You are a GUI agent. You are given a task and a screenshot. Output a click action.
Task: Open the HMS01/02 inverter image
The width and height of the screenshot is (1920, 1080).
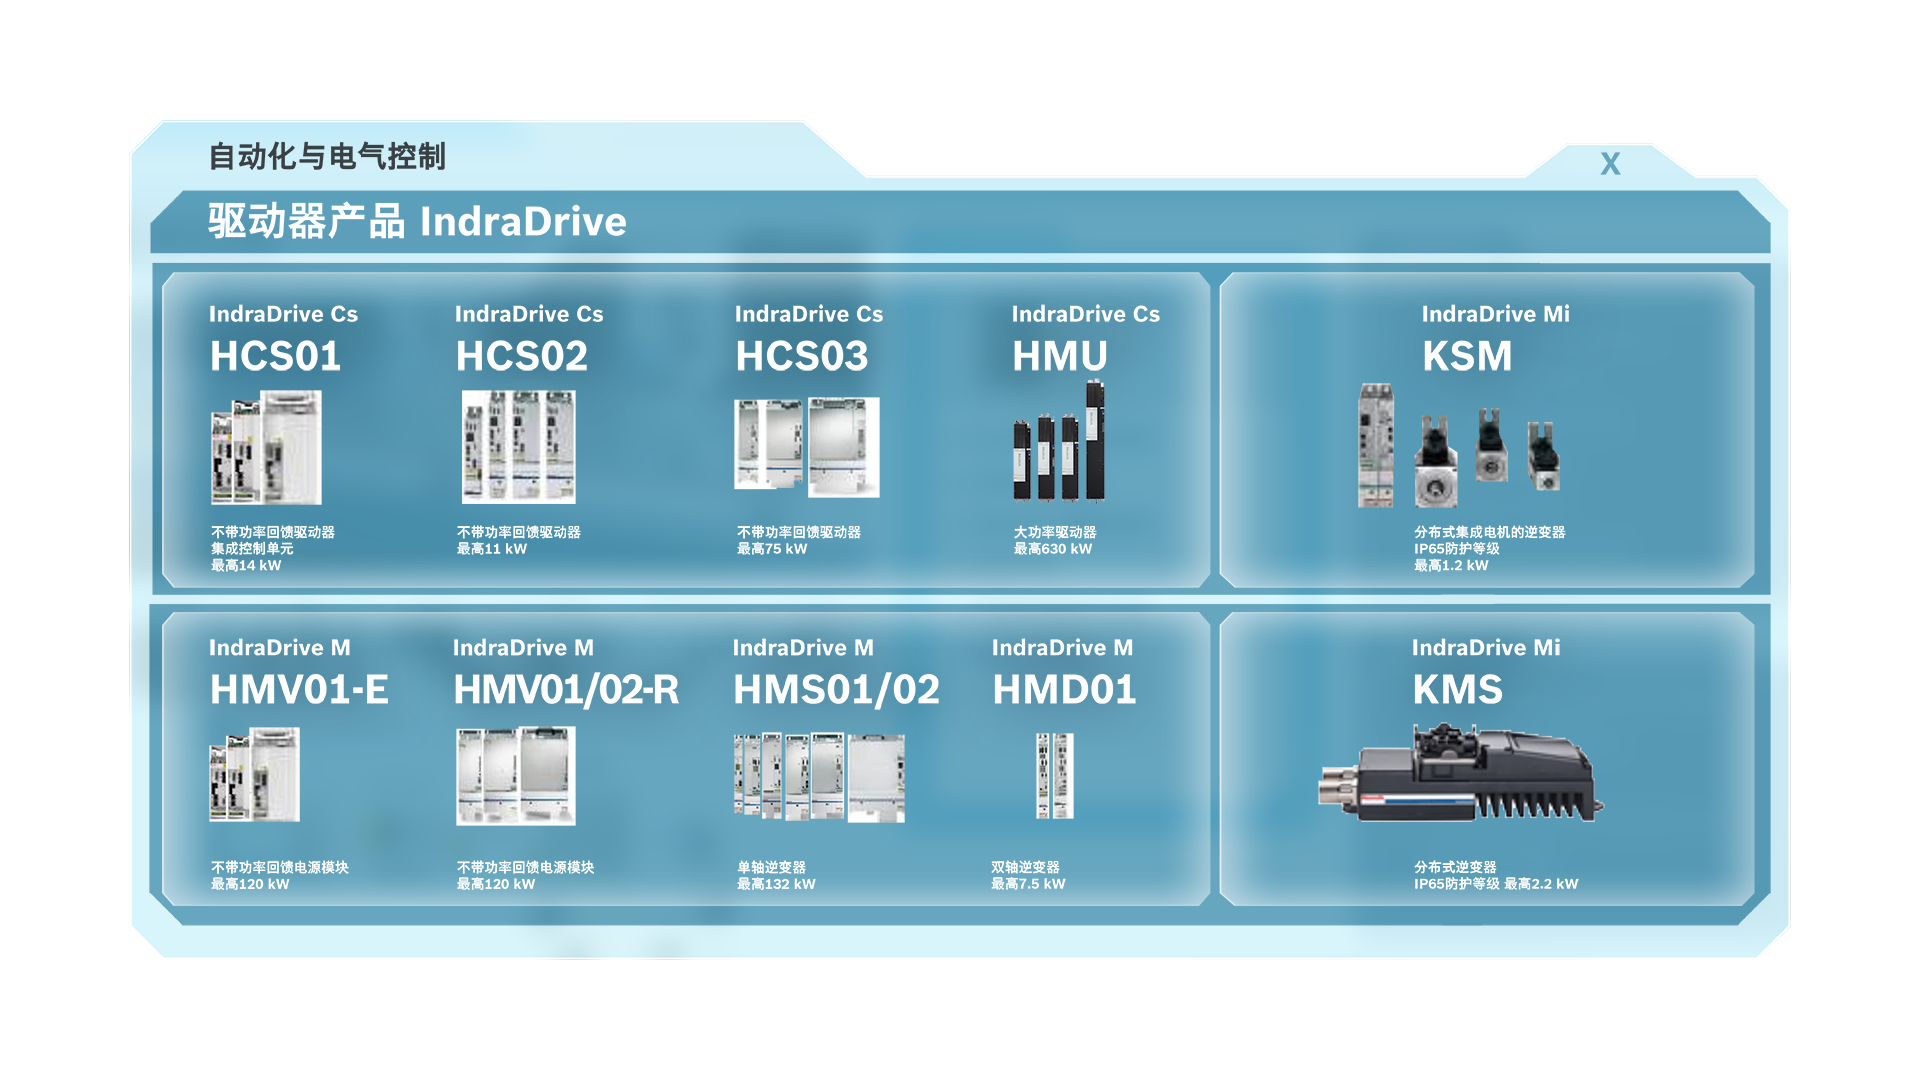point(819,777)
